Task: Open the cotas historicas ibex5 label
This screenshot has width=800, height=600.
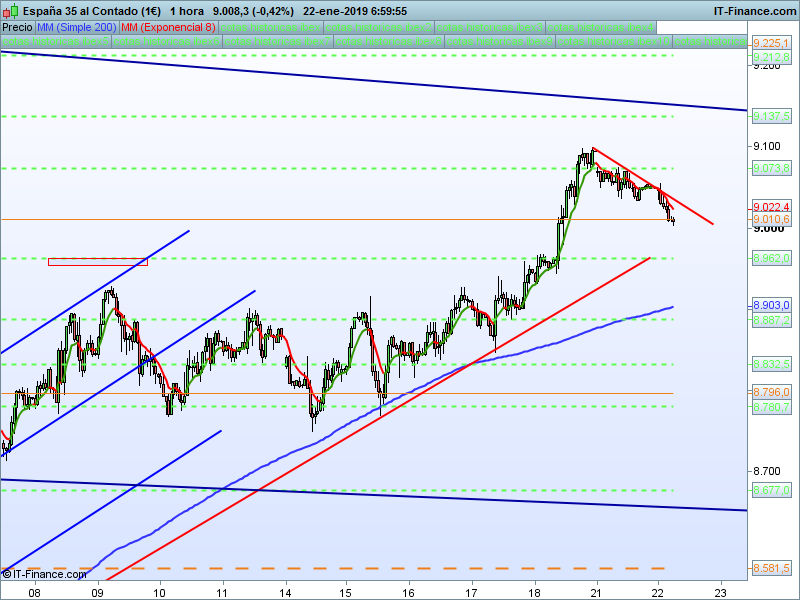Action: tap(56, 41)
